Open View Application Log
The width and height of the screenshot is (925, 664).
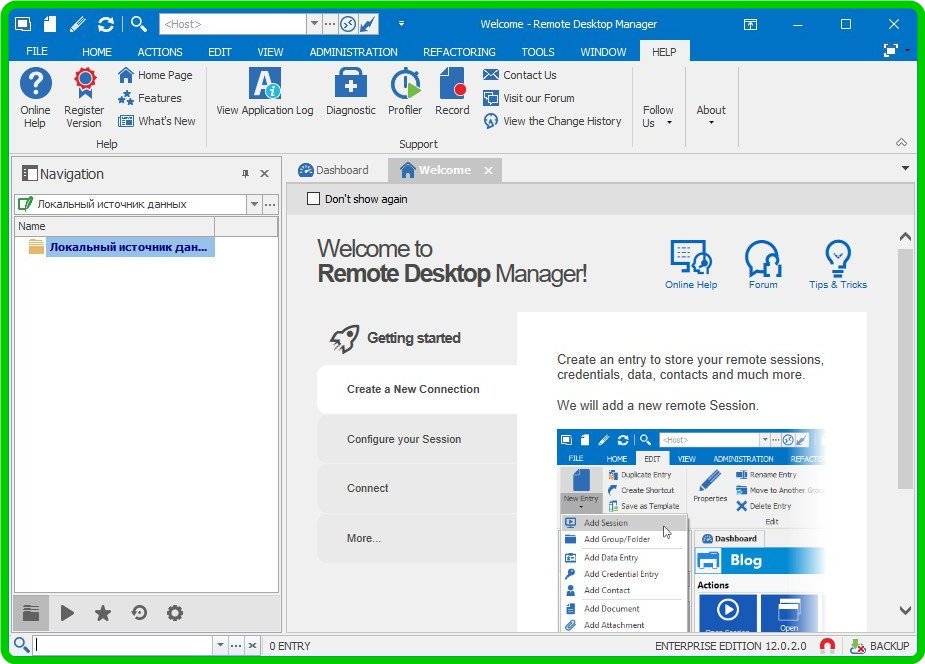point(264,91)
